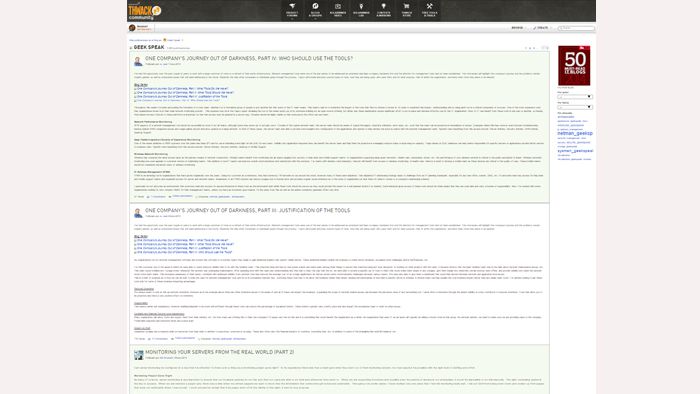Open 'One Company's Journey Out of Darkness, Part IV' post
700x394 pixels.
point(249,58)
